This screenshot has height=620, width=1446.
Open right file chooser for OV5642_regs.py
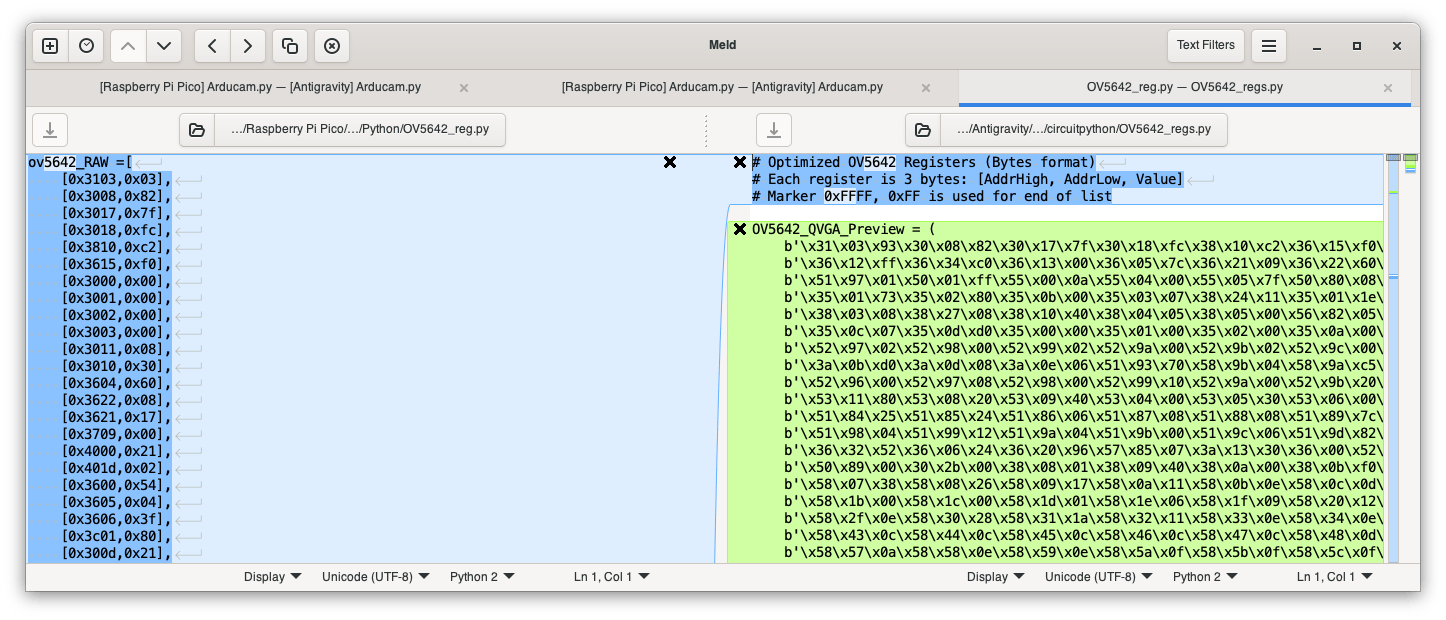[923, 130]
